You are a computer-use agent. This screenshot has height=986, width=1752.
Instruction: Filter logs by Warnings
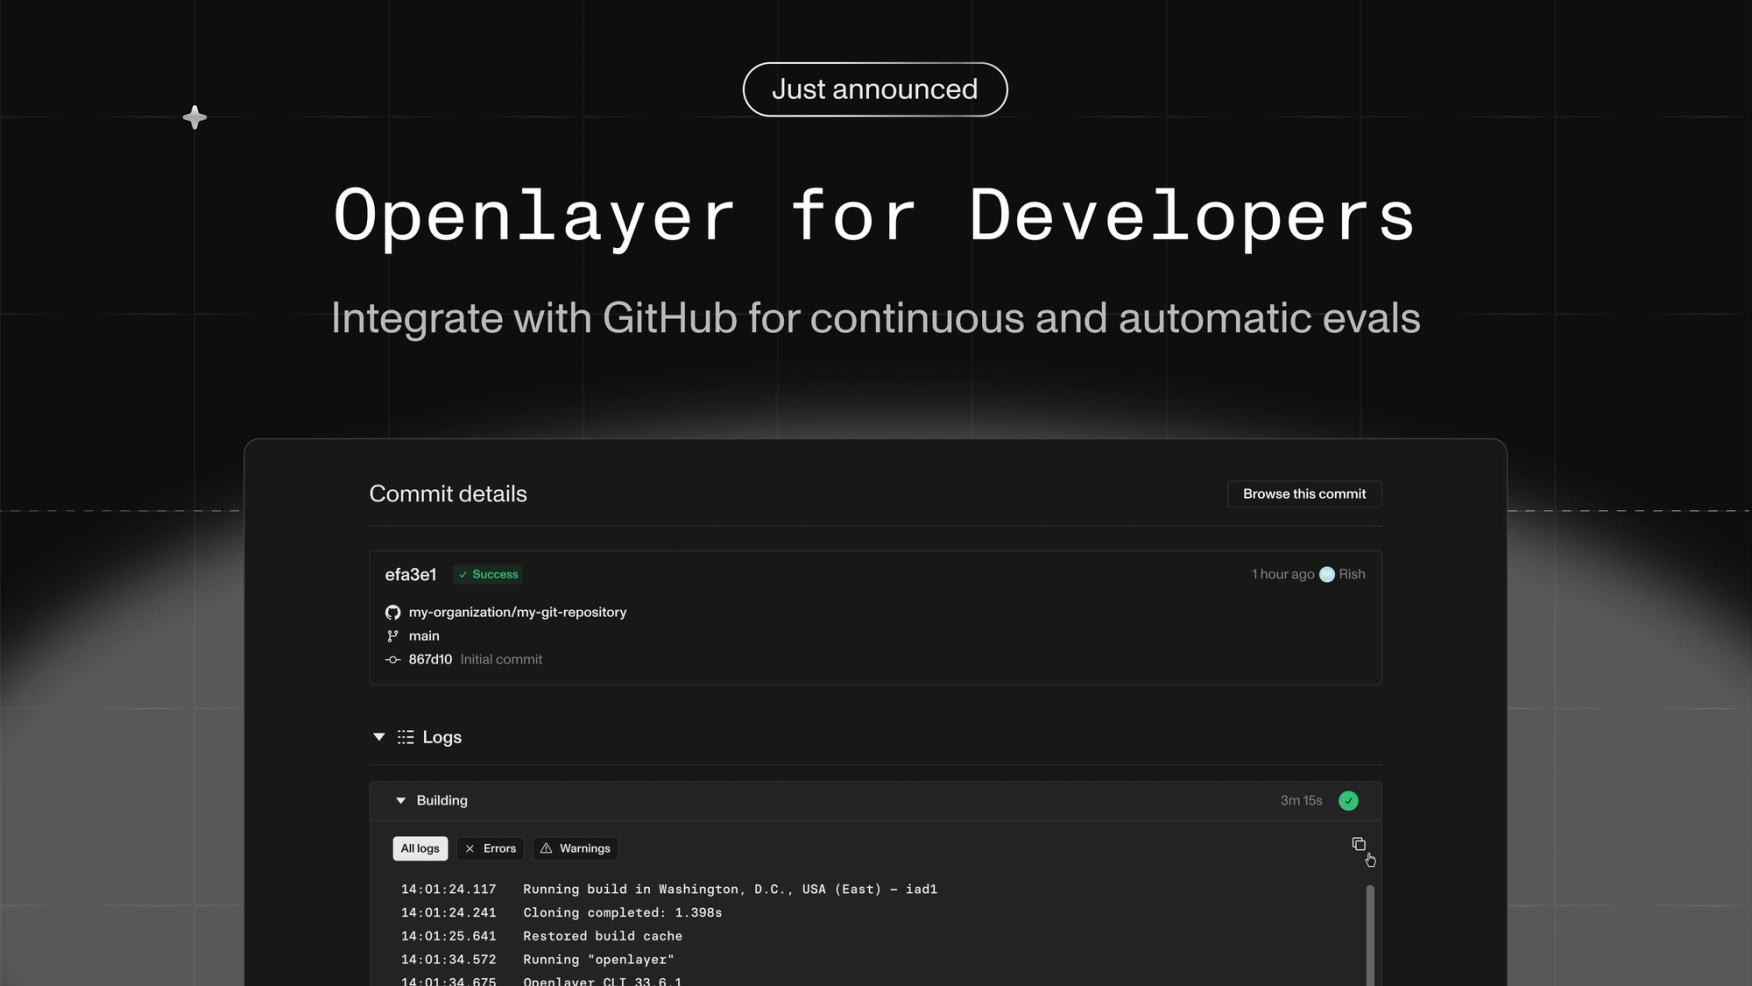pyautogui.click(x=575, y=848)
